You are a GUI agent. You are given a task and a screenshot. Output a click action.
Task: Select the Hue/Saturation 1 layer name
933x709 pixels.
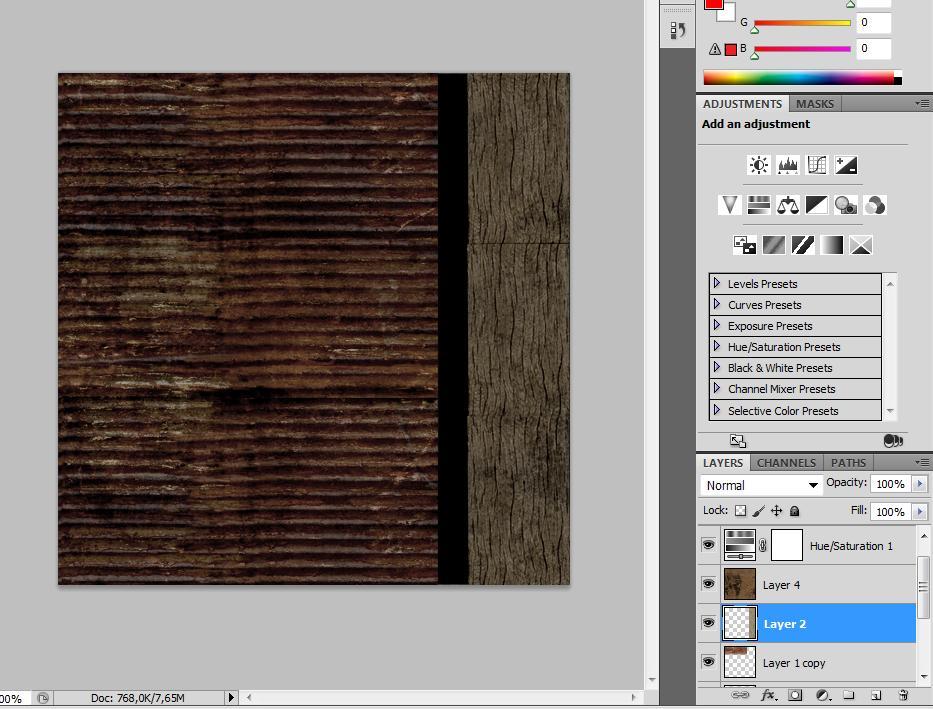851,546
